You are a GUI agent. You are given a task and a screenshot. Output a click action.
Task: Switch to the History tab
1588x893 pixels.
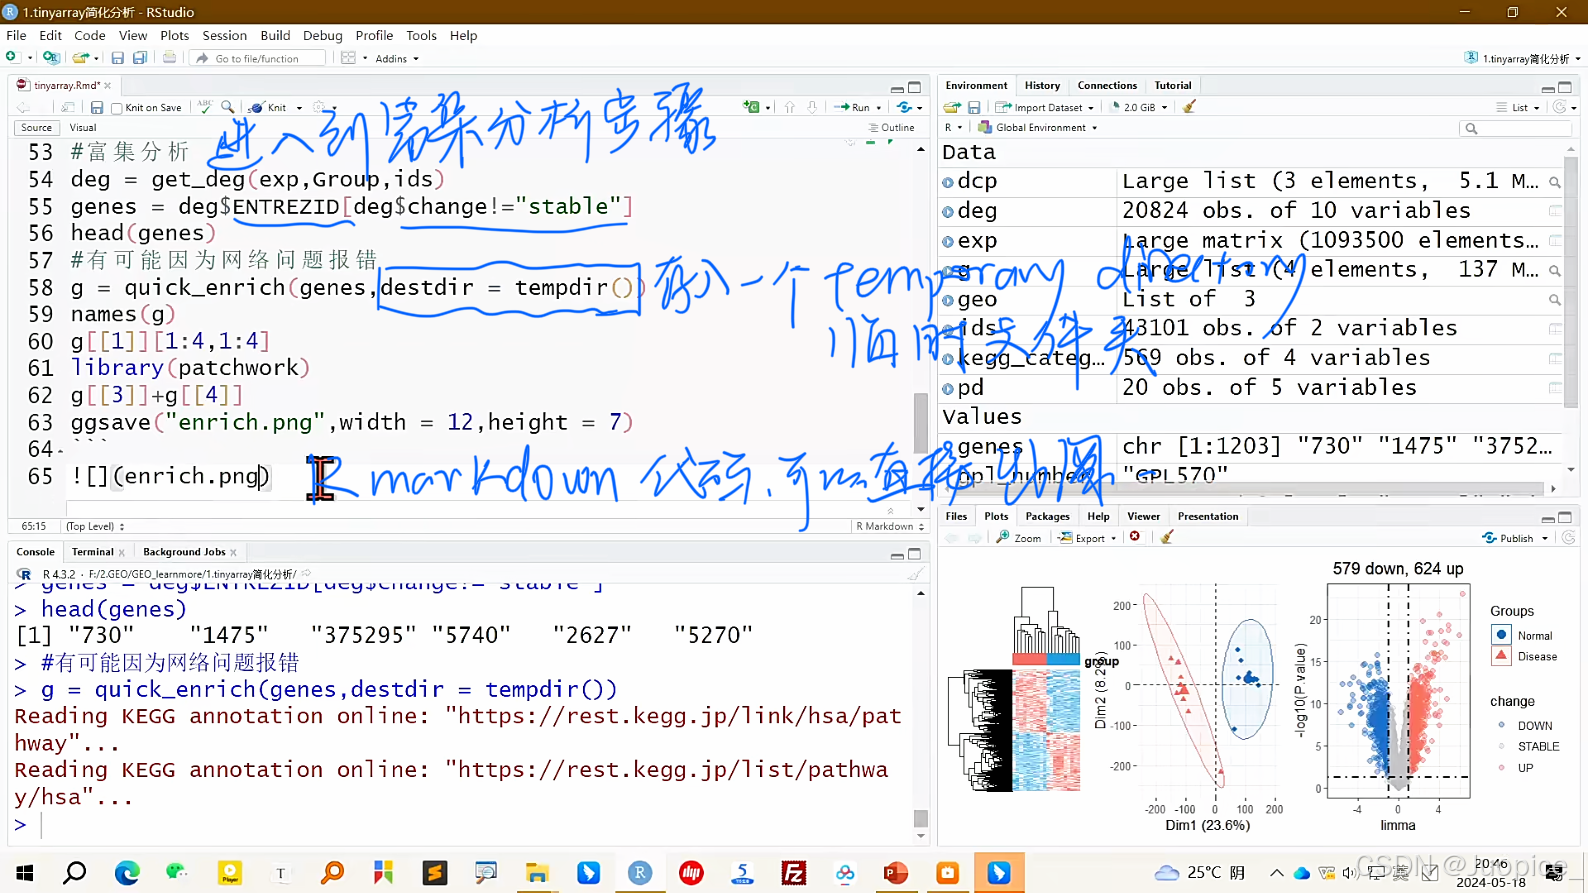click(x=1042, y=85)
